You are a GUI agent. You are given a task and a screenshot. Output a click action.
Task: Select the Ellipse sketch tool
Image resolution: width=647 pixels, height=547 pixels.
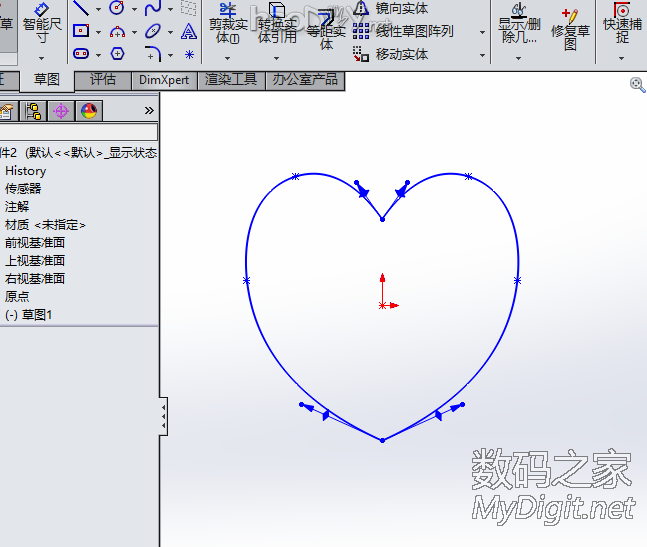click(153, 31)
